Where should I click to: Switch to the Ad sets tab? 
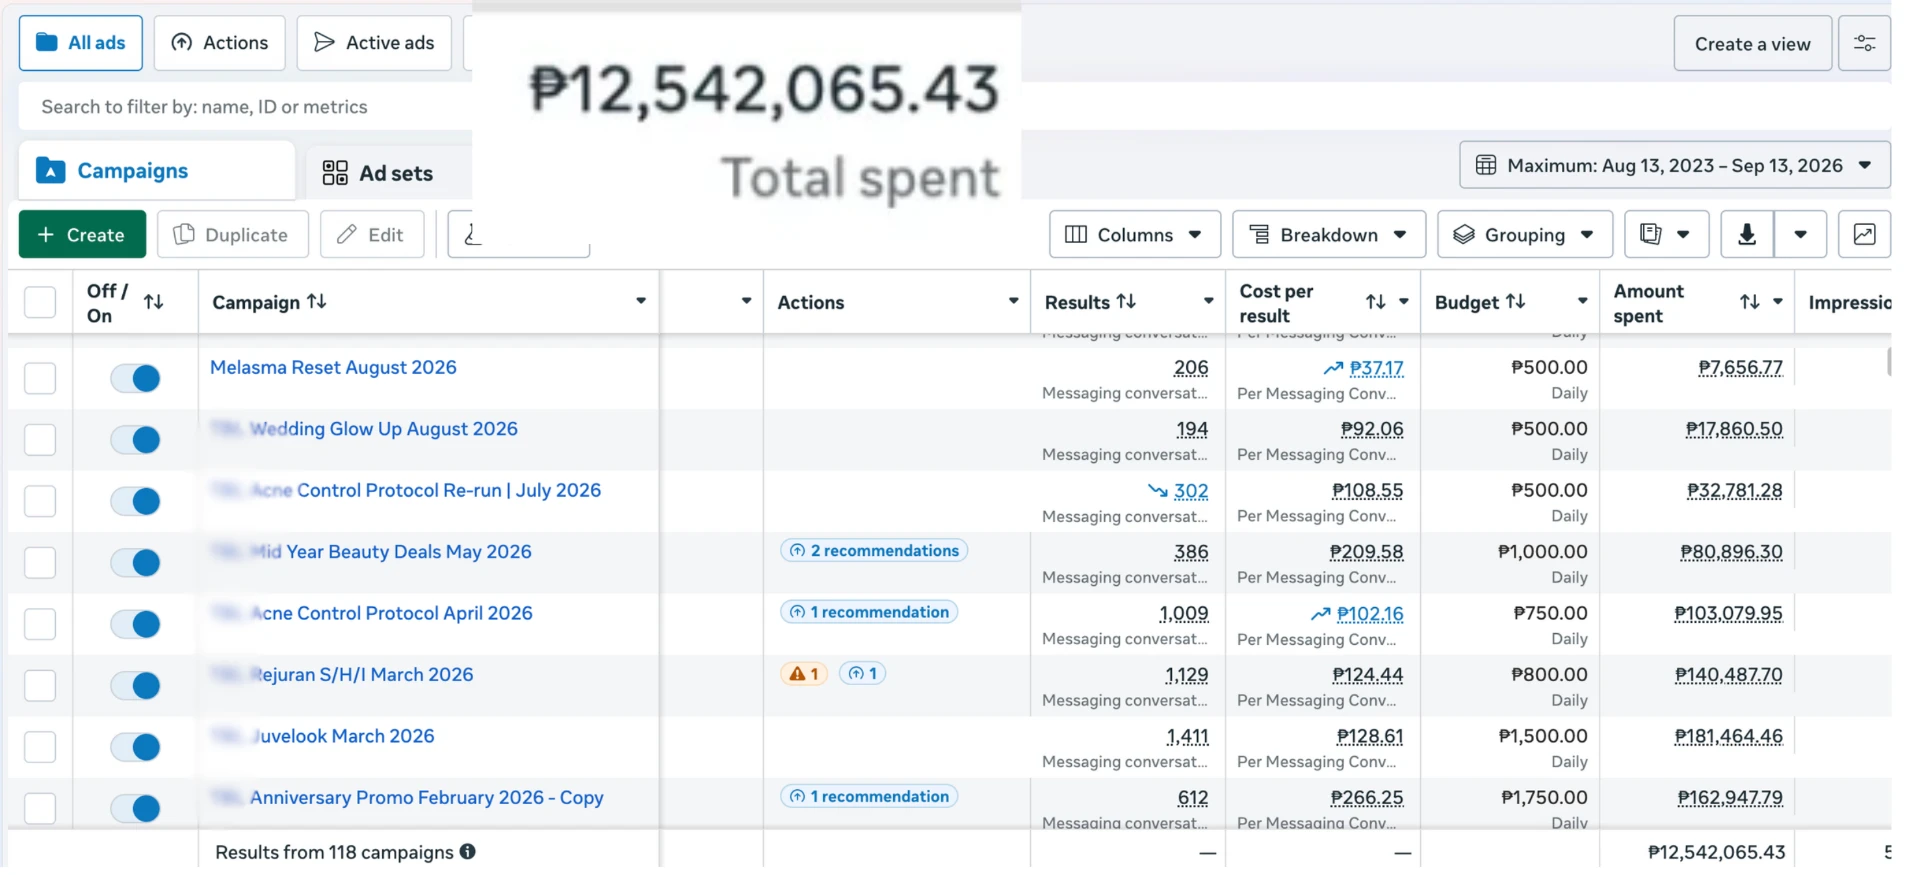point(378,173)
